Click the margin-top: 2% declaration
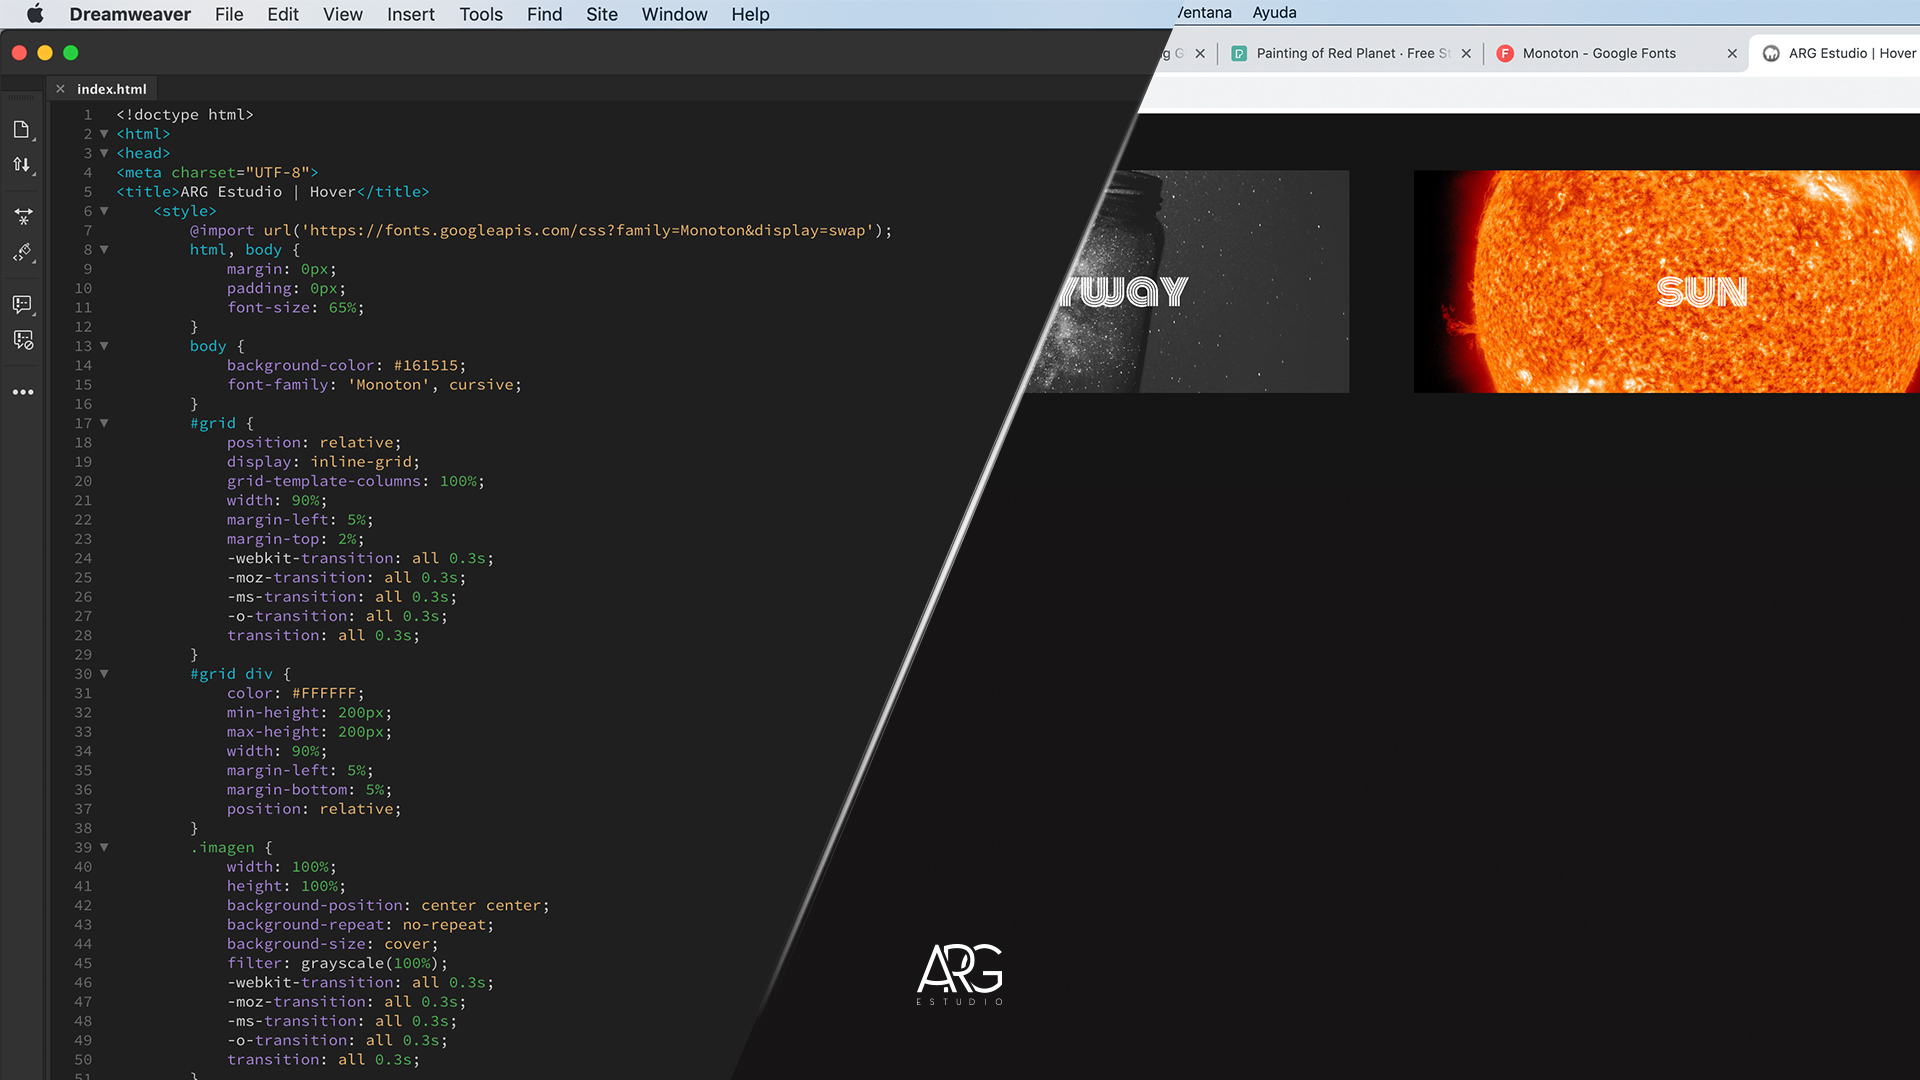 pyautogui.click(x=295, y=540)
